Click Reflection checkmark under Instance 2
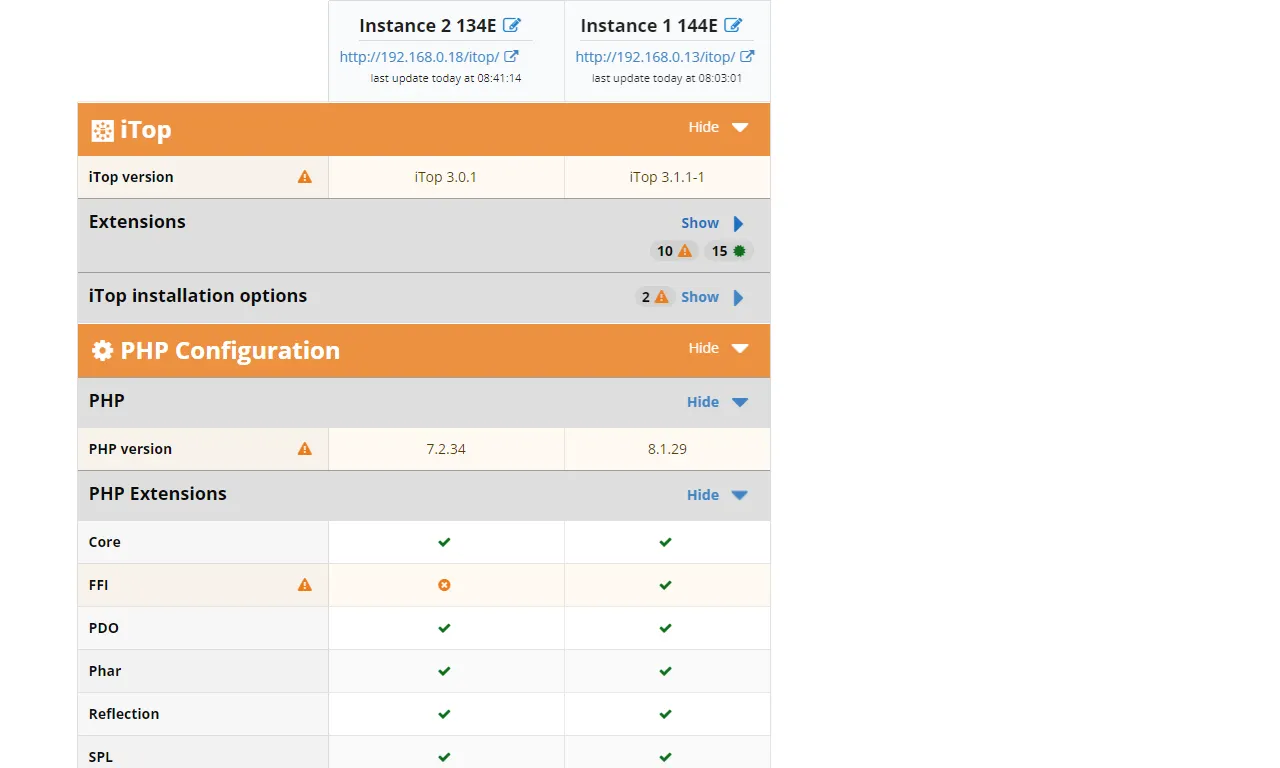1280x768 pixels. (444, 714)
